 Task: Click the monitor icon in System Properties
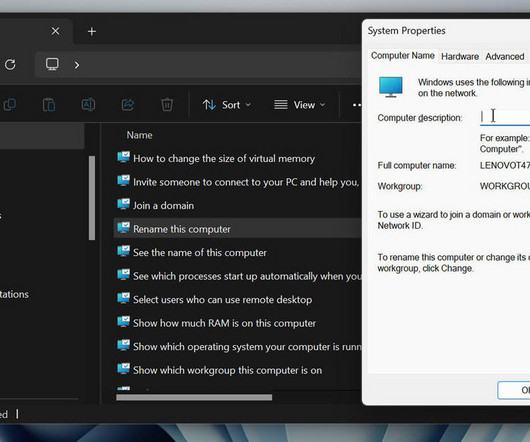[x=390, y=87]
